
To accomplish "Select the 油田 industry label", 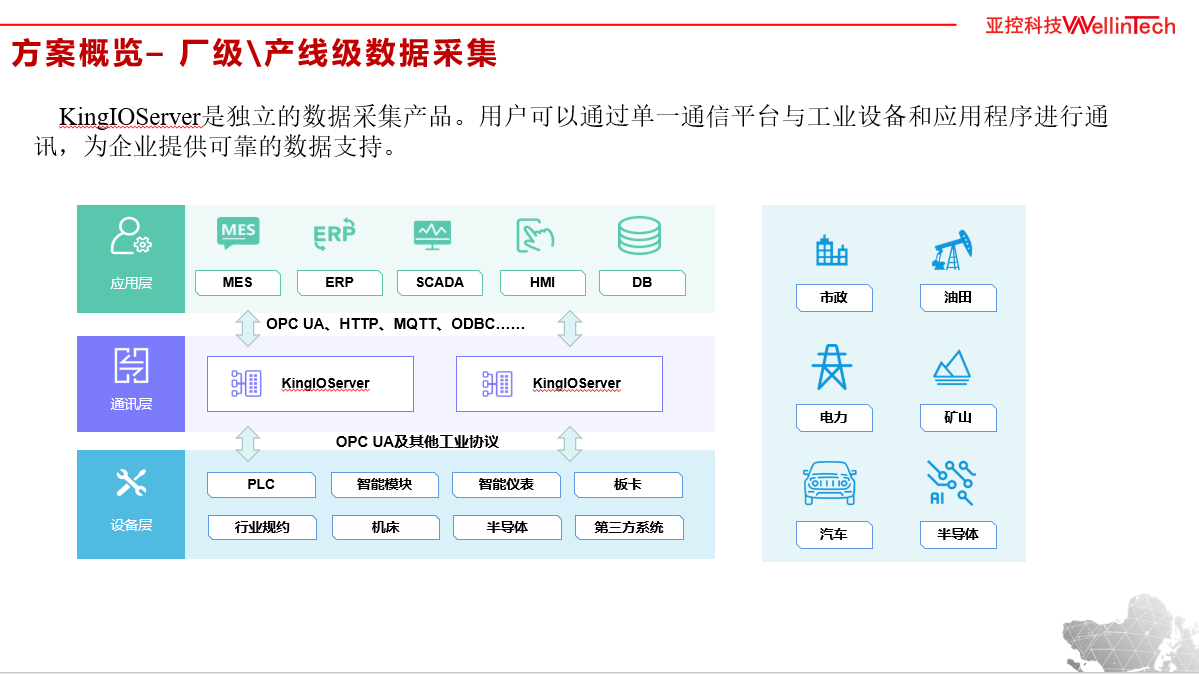I will 958,298.
